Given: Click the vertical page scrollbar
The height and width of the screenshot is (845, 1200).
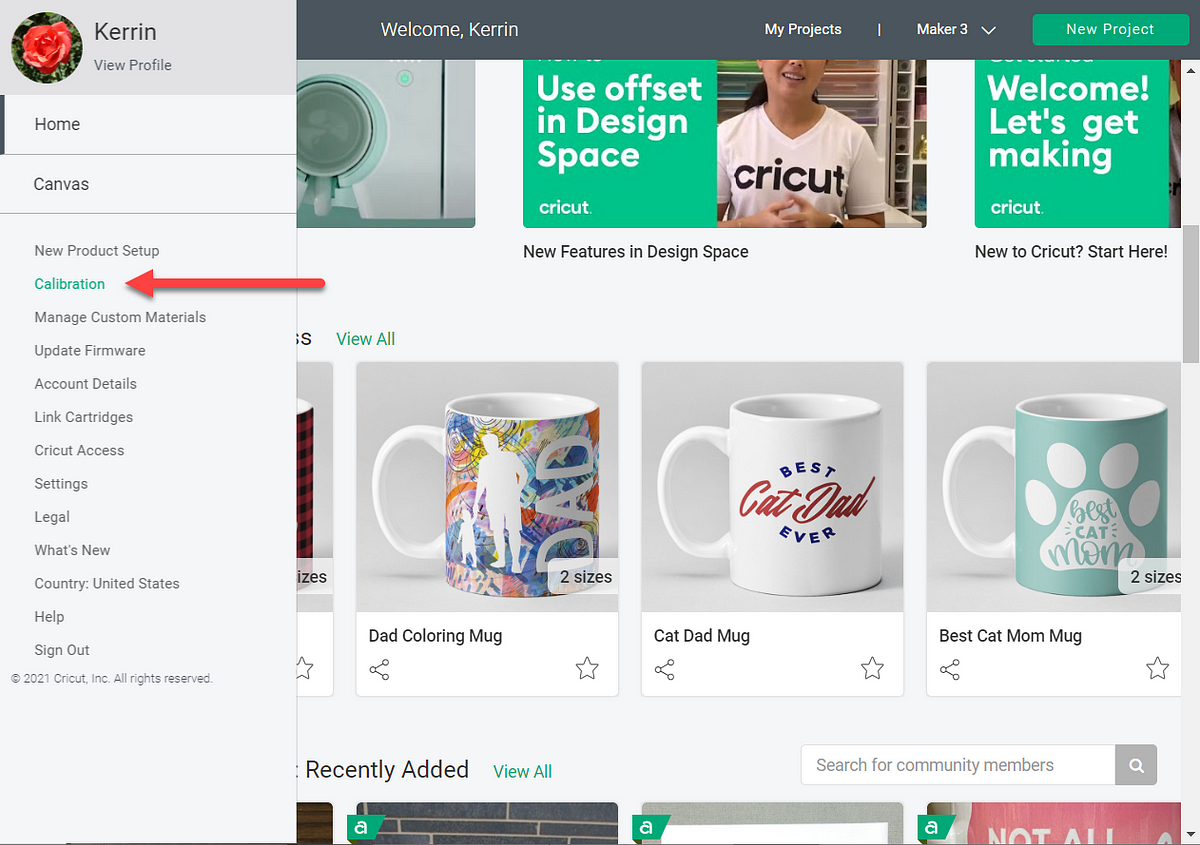Looking at the screenshot, I should tap(1190, 295).
